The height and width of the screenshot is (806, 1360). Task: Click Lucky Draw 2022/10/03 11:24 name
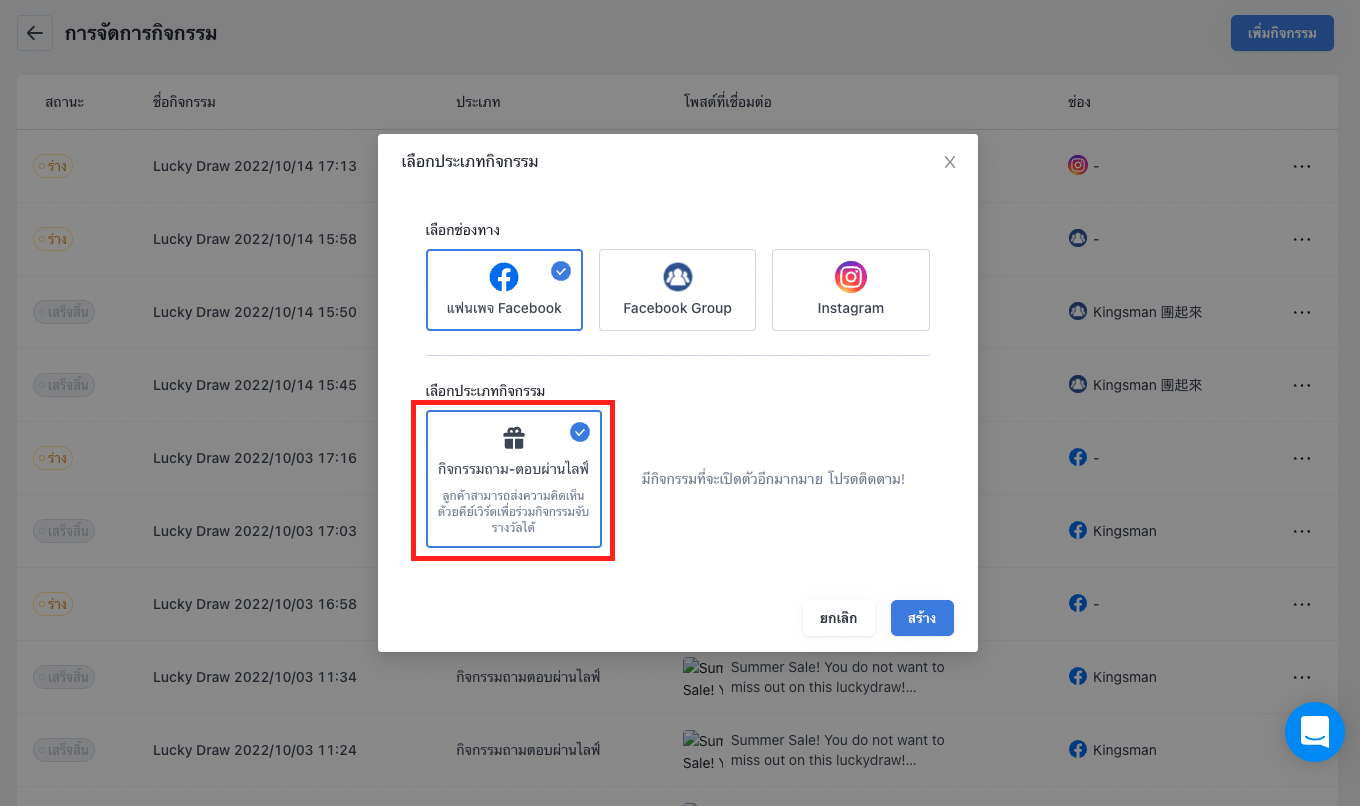tap(255, 750)
